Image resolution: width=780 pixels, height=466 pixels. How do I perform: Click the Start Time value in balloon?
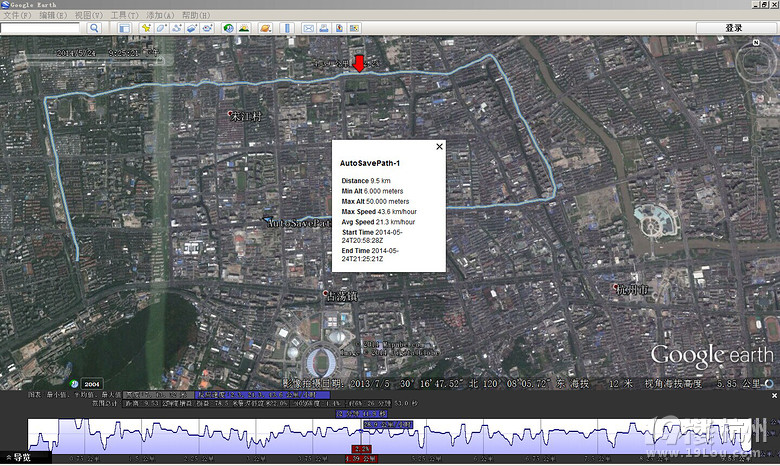[x=373, y=236]
